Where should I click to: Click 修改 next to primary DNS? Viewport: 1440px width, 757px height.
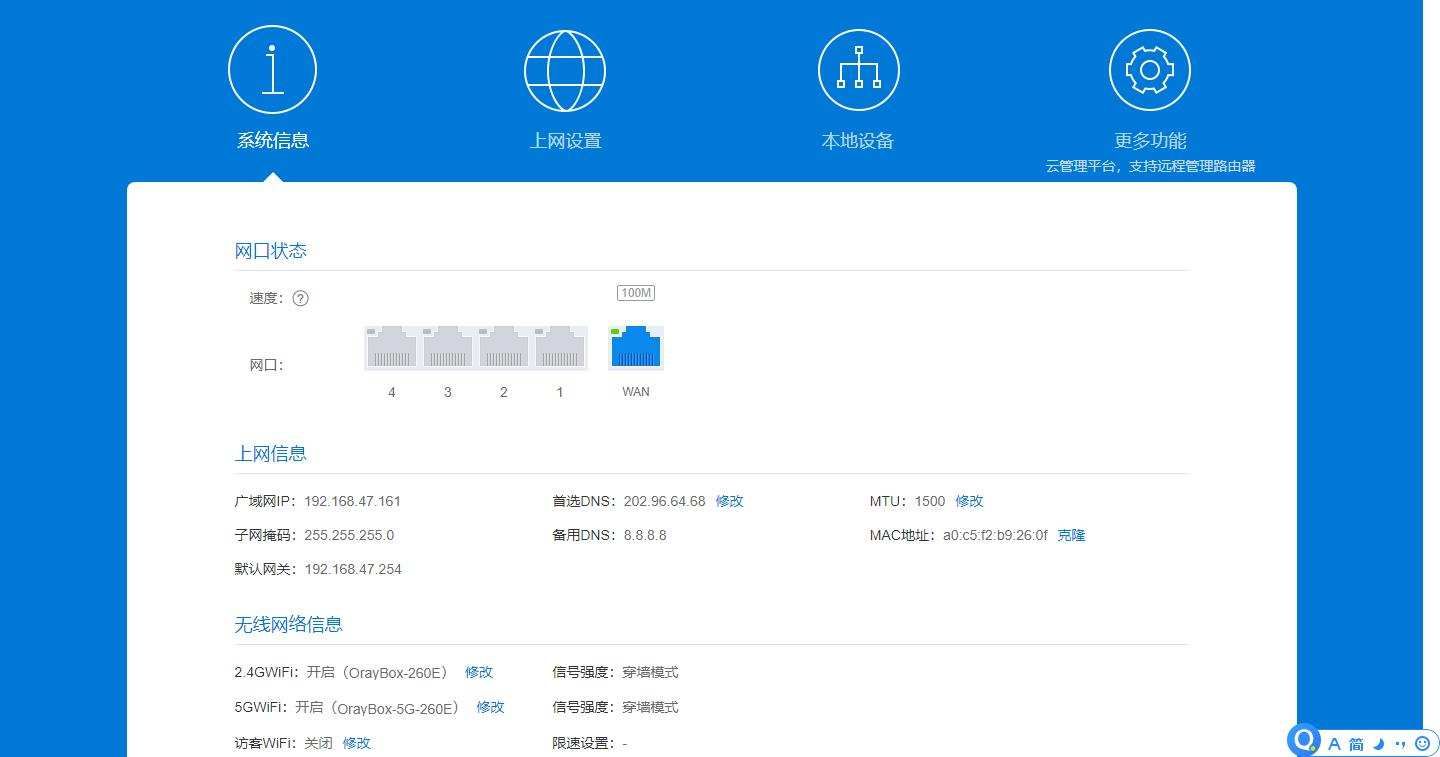(729, 501)
